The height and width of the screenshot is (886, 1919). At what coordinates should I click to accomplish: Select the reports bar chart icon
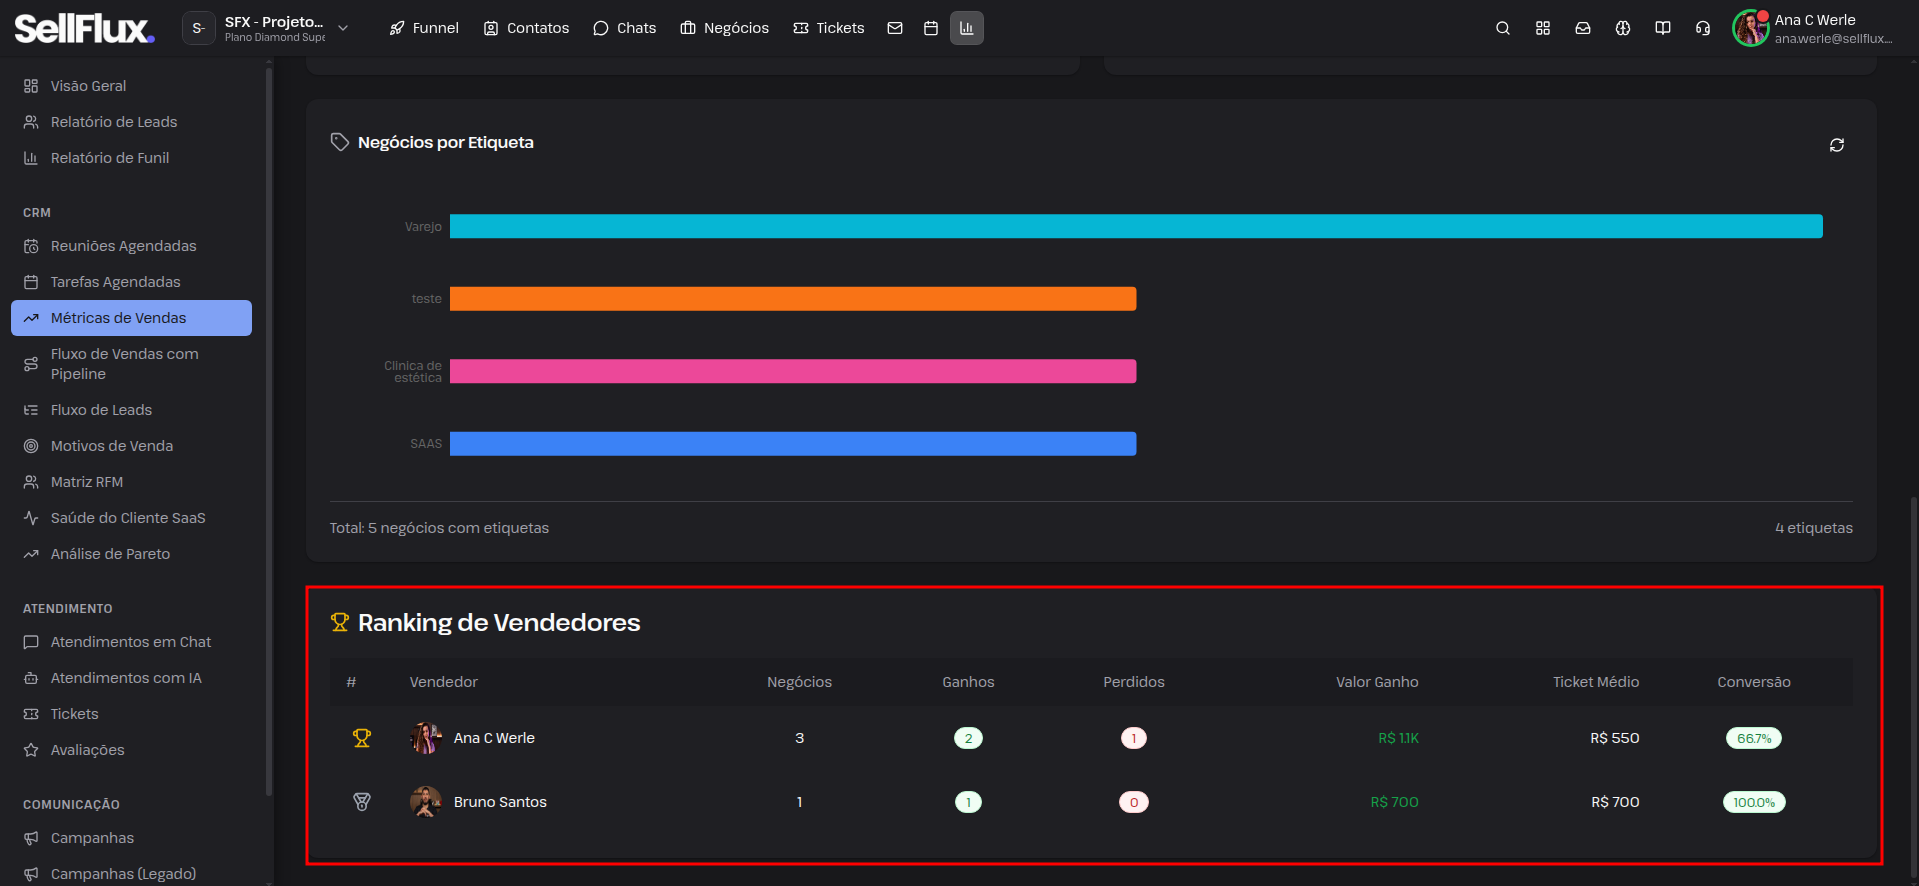(967, 28)
